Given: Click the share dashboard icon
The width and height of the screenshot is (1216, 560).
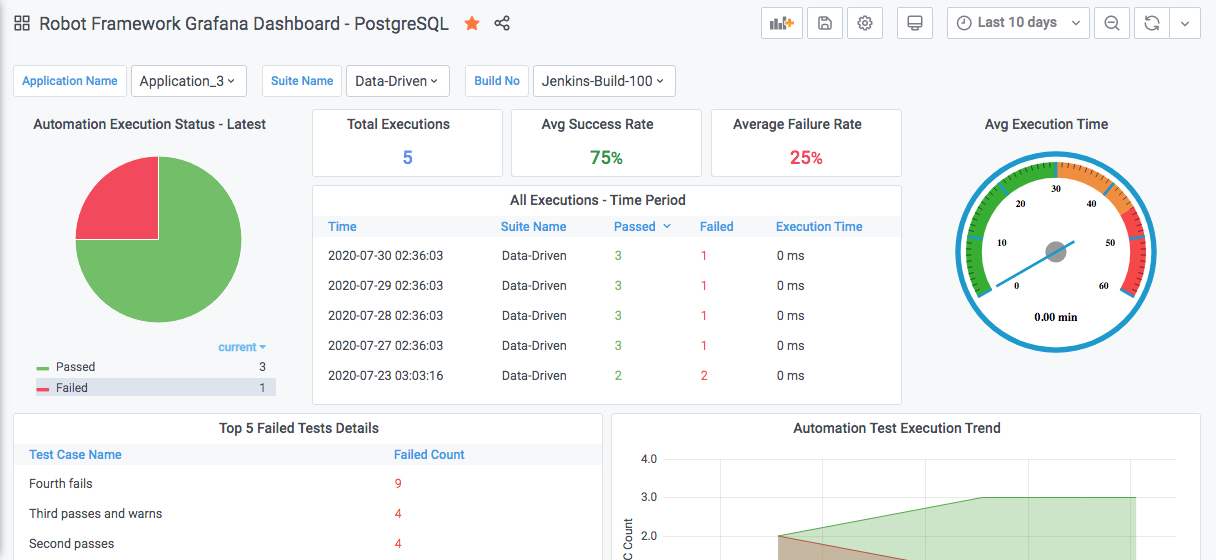Looking at the screenshot, I should click(x=502, y=23).
